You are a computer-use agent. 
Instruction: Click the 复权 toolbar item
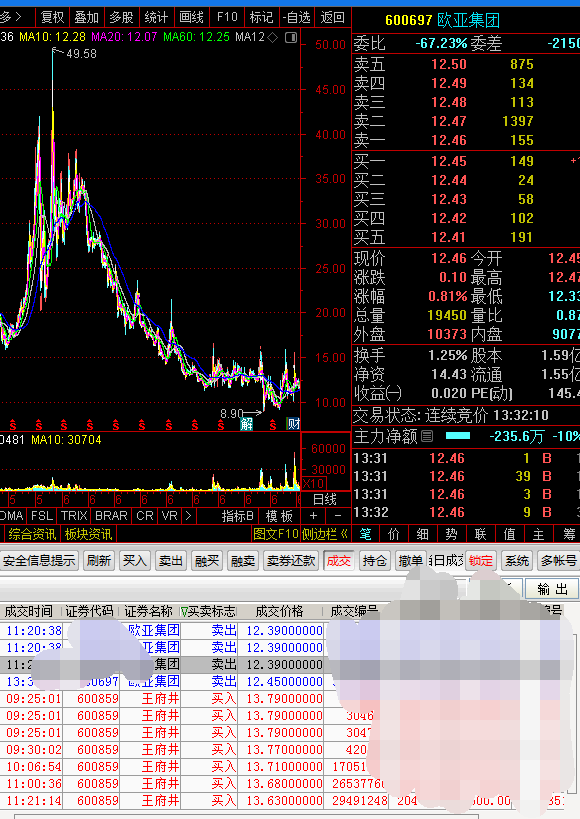coord(52,18)
